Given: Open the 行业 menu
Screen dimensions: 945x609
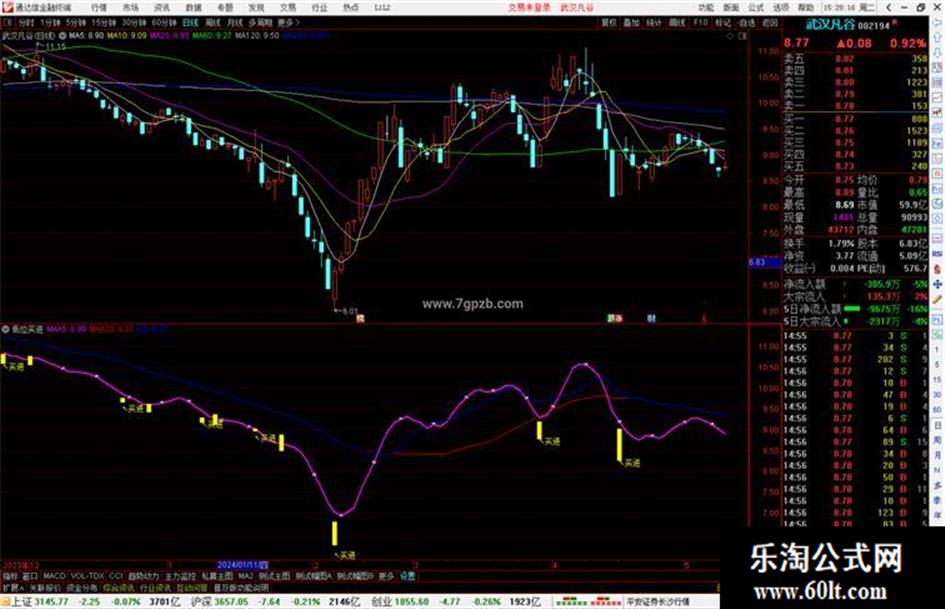Looking at the screenshot, I should (319, 8).
